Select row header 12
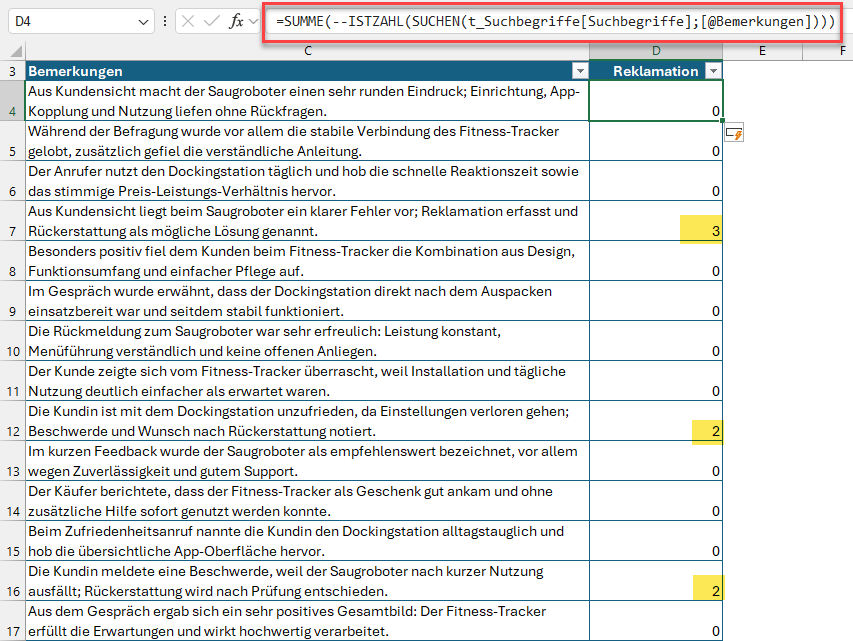The width and height of the screenshot is (853, 641). pos(13,421)
